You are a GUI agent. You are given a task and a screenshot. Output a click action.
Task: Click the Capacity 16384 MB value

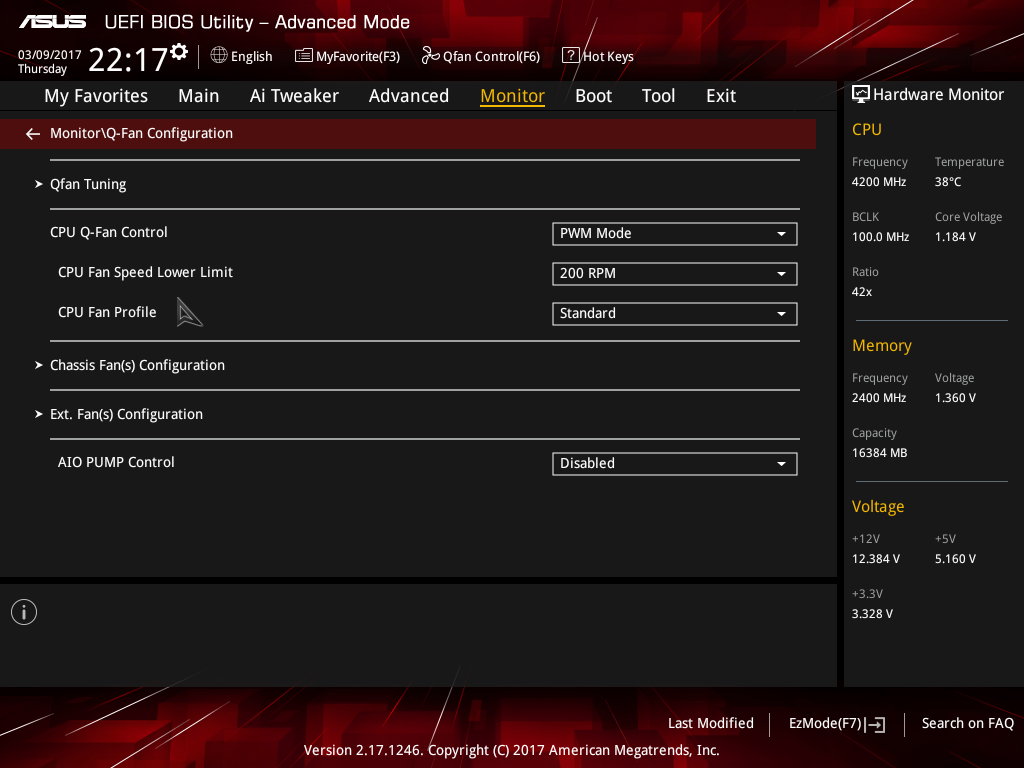[879, 453]
